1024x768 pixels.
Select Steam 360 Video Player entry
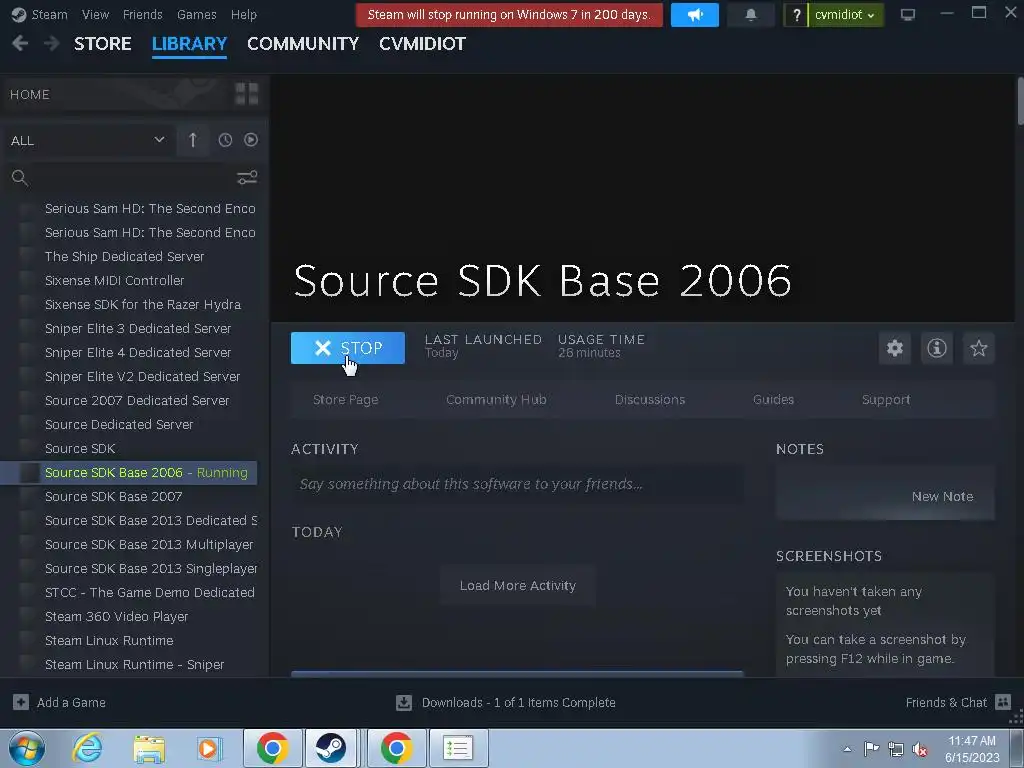click(x=116, y=616)
